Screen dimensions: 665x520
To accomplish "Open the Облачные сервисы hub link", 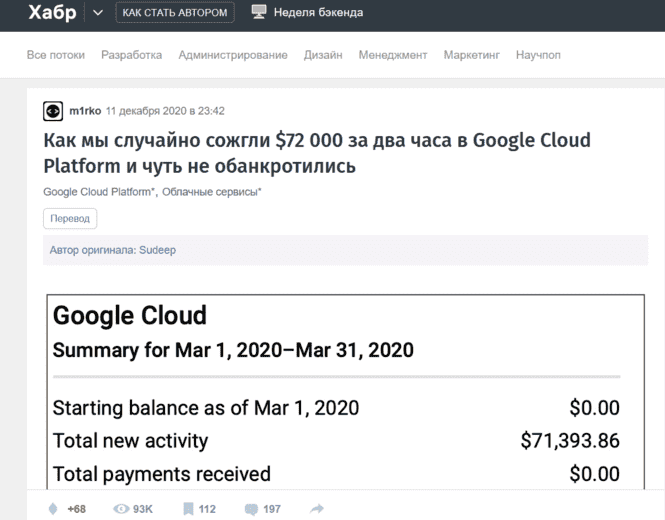I will [212, 192].
